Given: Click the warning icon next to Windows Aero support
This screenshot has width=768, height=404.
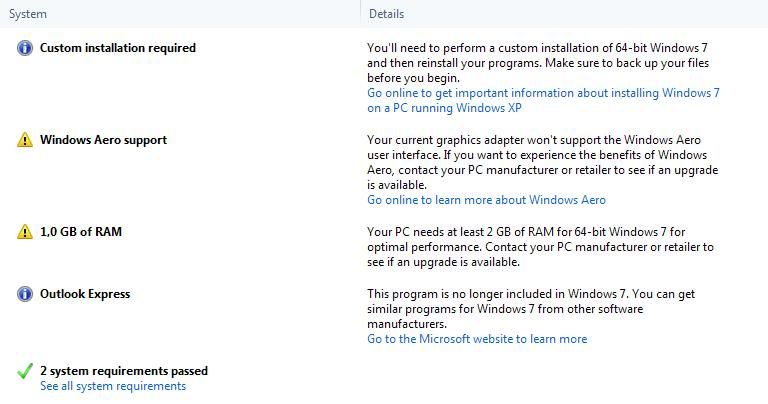Looking at the screenshot, I should click(x=25, y=140).
